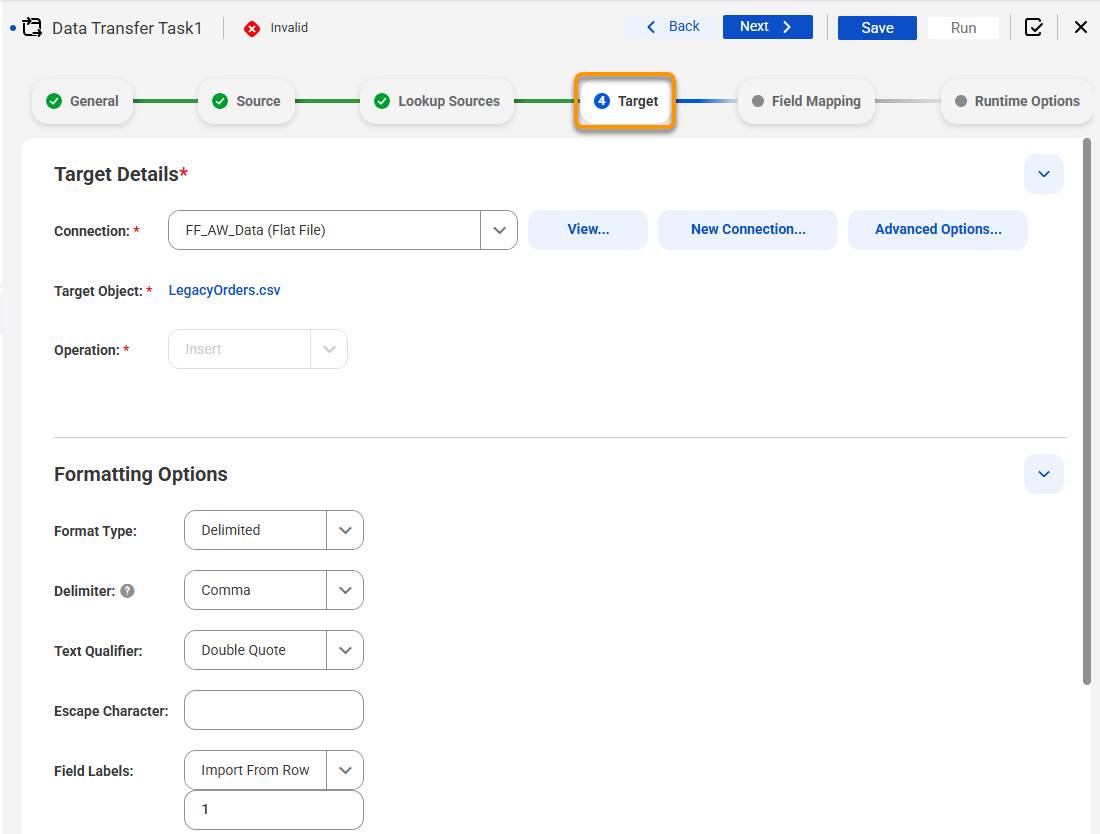
Task: Click the red Invalid status icon
Action: point(252,29)
